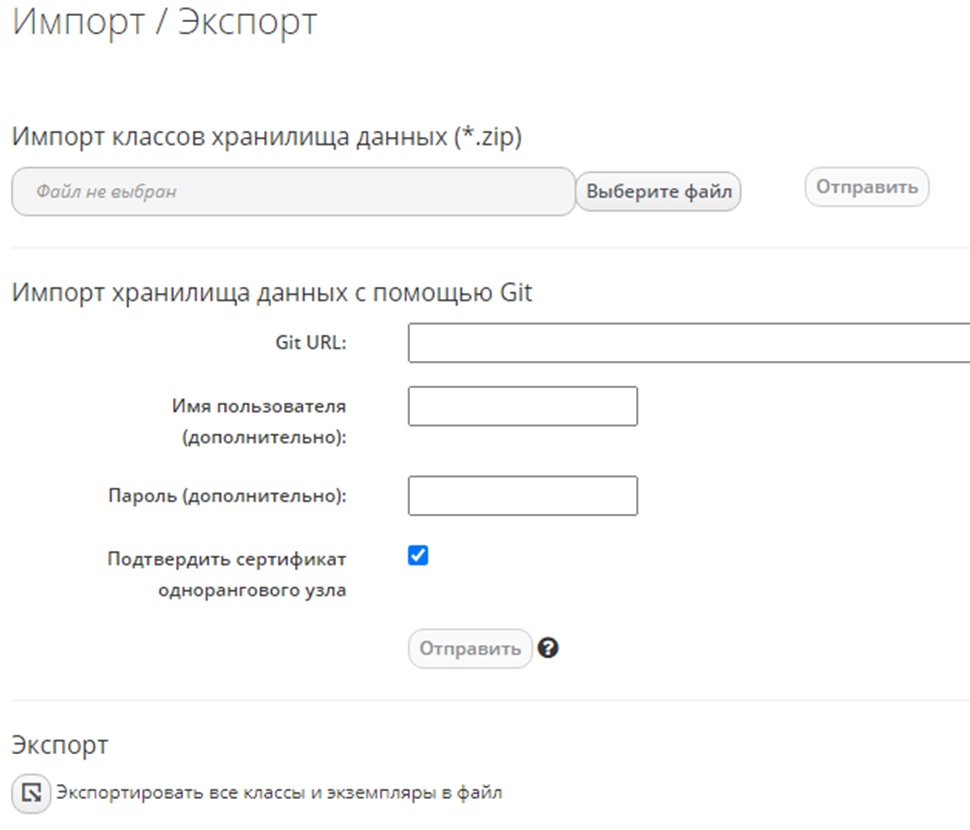
Task: Click the question mark help icon
Action: pos(547,648)
